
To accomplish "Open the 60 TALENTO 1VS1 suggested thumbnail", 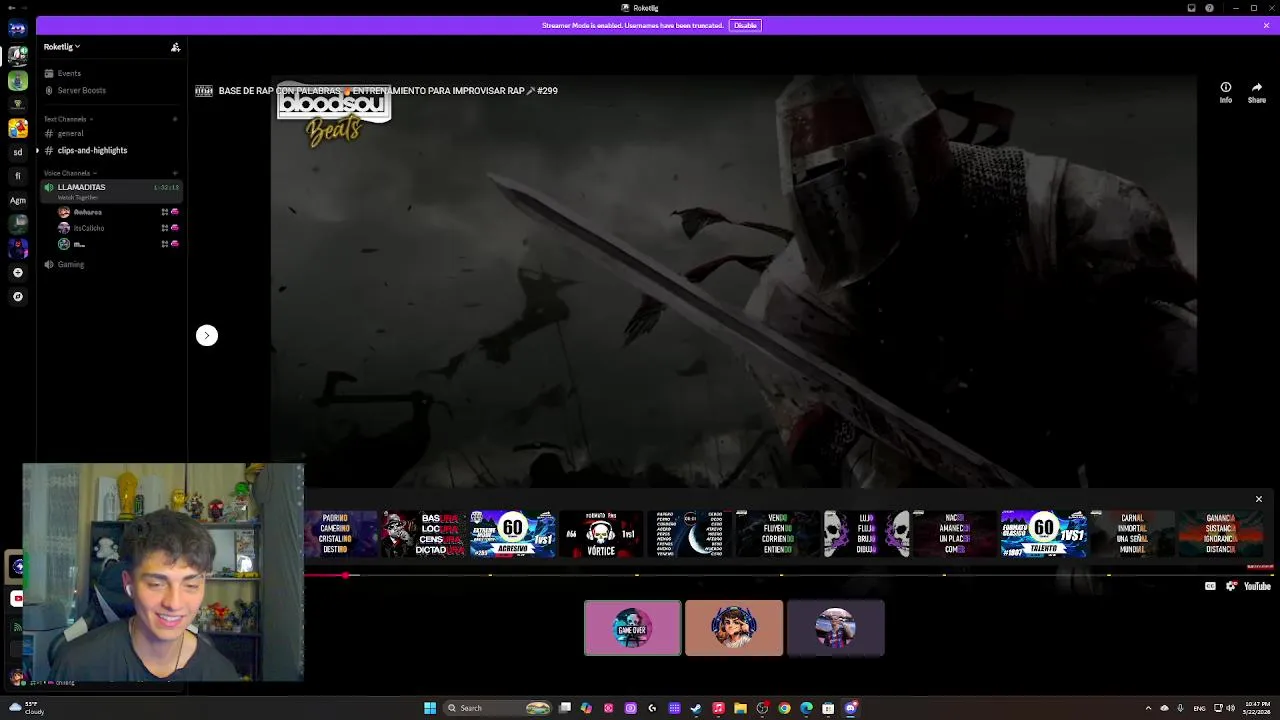I will 1043,534.
